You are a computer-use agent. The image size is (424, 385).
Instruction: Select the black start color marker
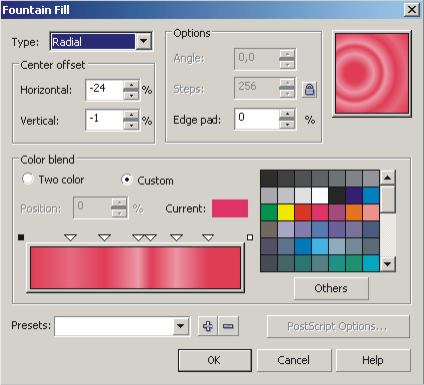[x=21, y=237]
